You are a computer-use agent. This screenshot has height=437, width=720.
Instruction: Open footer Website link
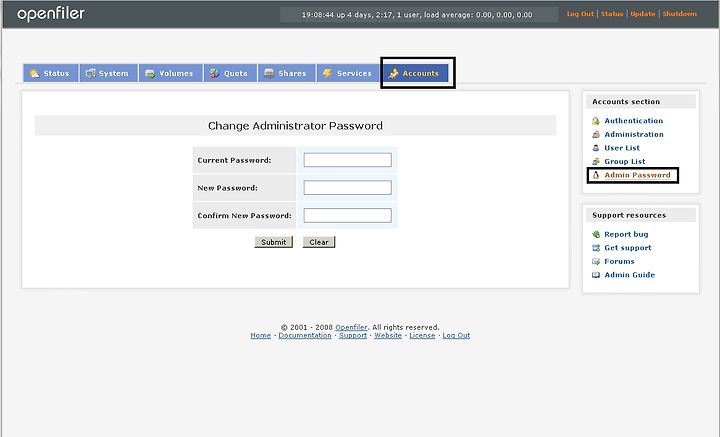[x=388, y=336]
